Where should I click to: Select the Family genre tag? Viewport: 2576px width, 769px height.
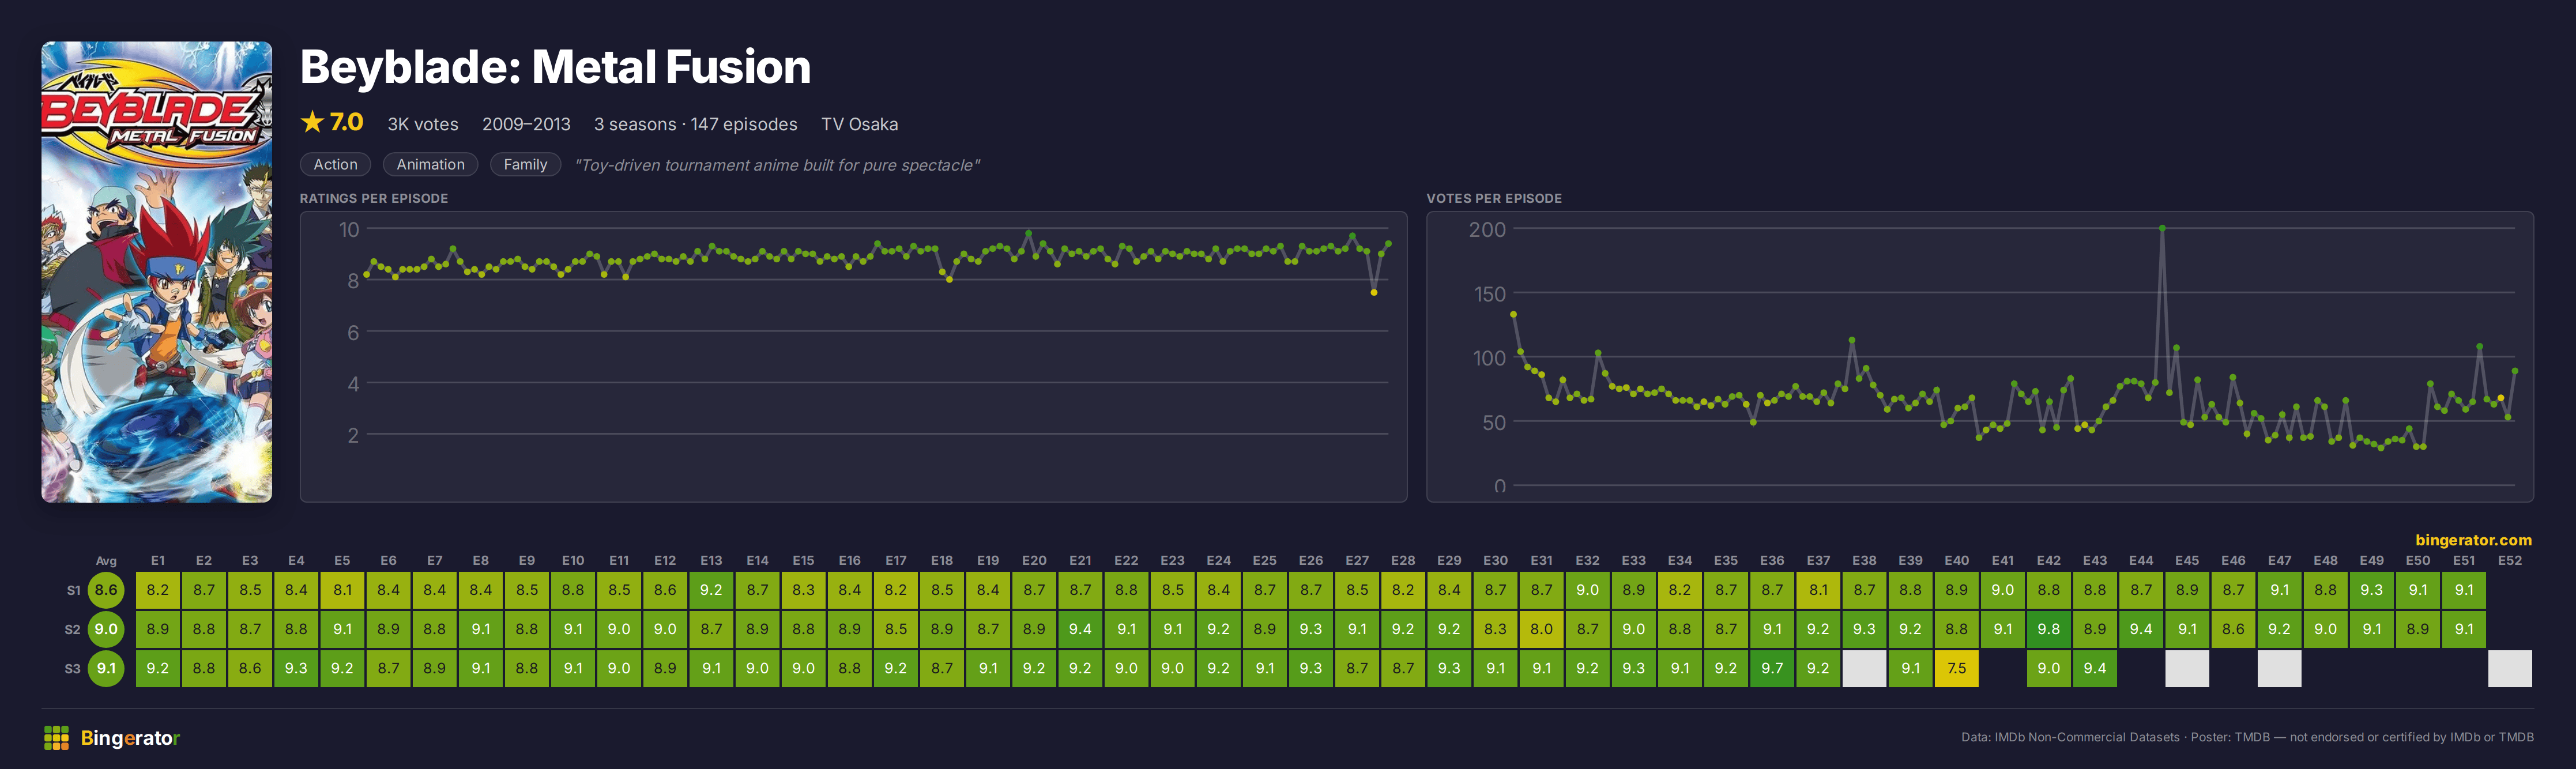coord(525,164)
